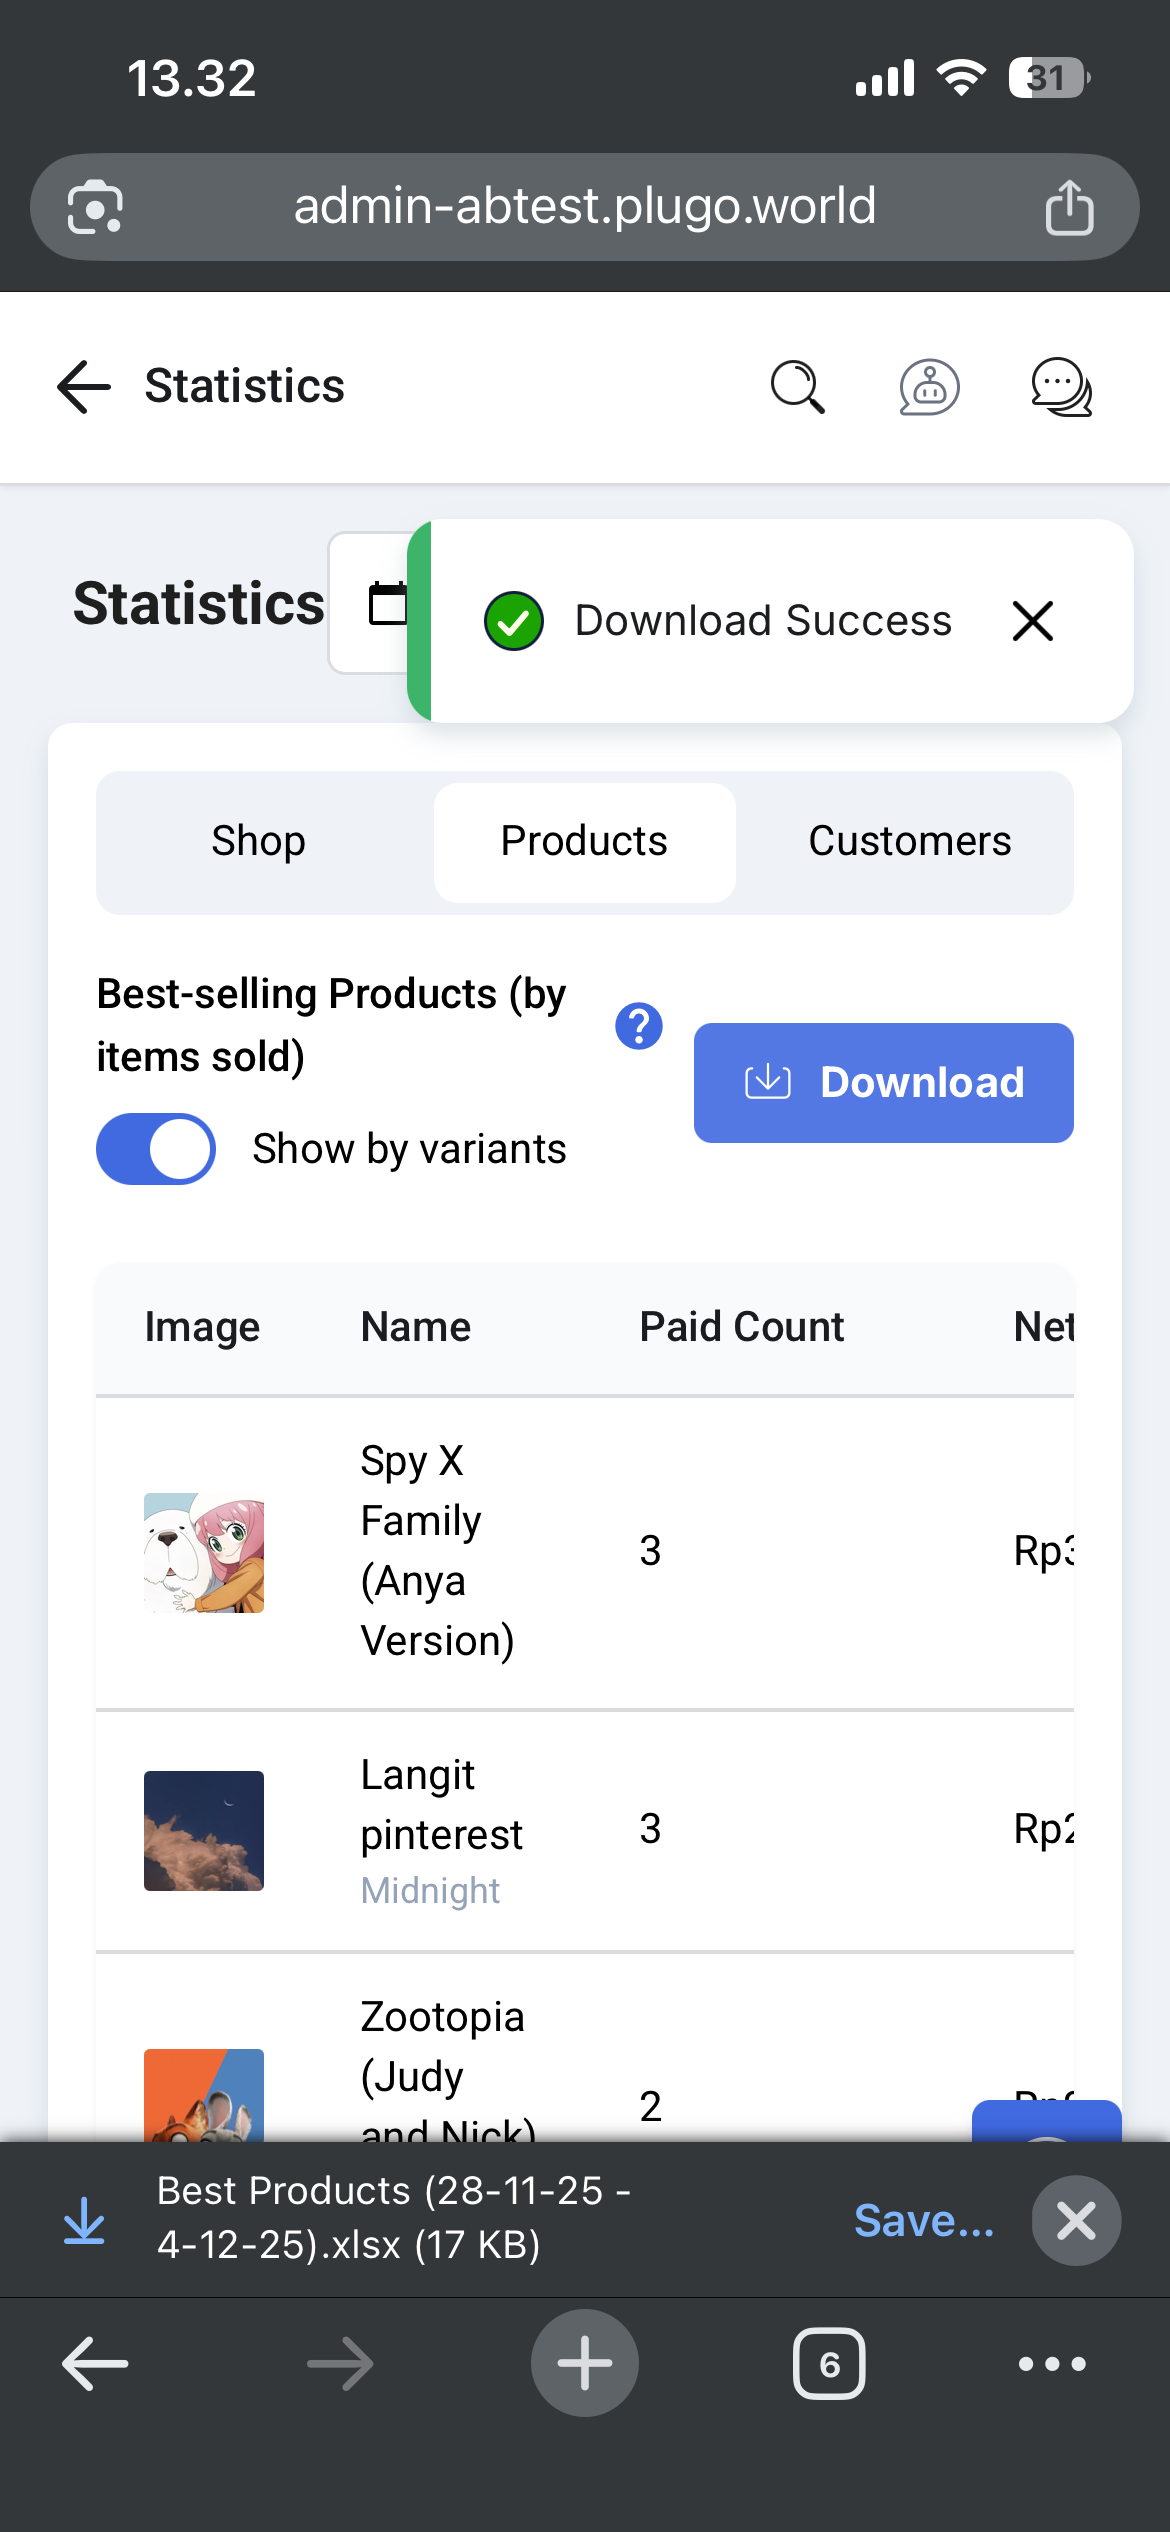The height and width of the screenshot is (2532, 1170).
Task: Switch to the Customers tab
Action: 909,842
